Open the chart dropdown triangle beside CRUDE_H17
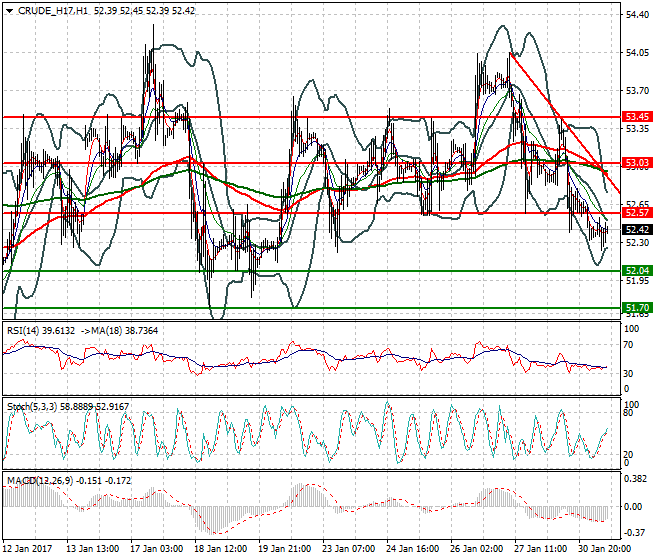The image size is (660, 560). tap(9, 11)
